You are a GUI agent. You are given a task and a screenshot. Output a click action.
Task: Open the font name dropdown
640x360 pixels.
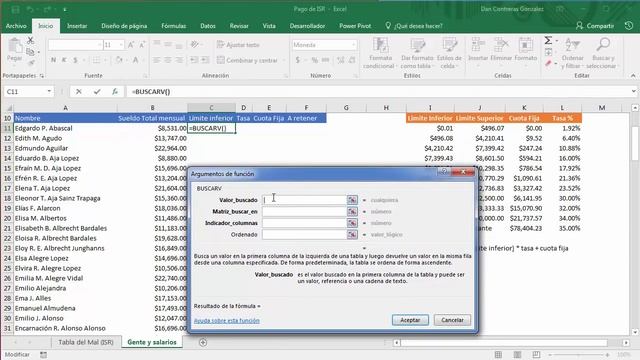(x=100, y=44)
